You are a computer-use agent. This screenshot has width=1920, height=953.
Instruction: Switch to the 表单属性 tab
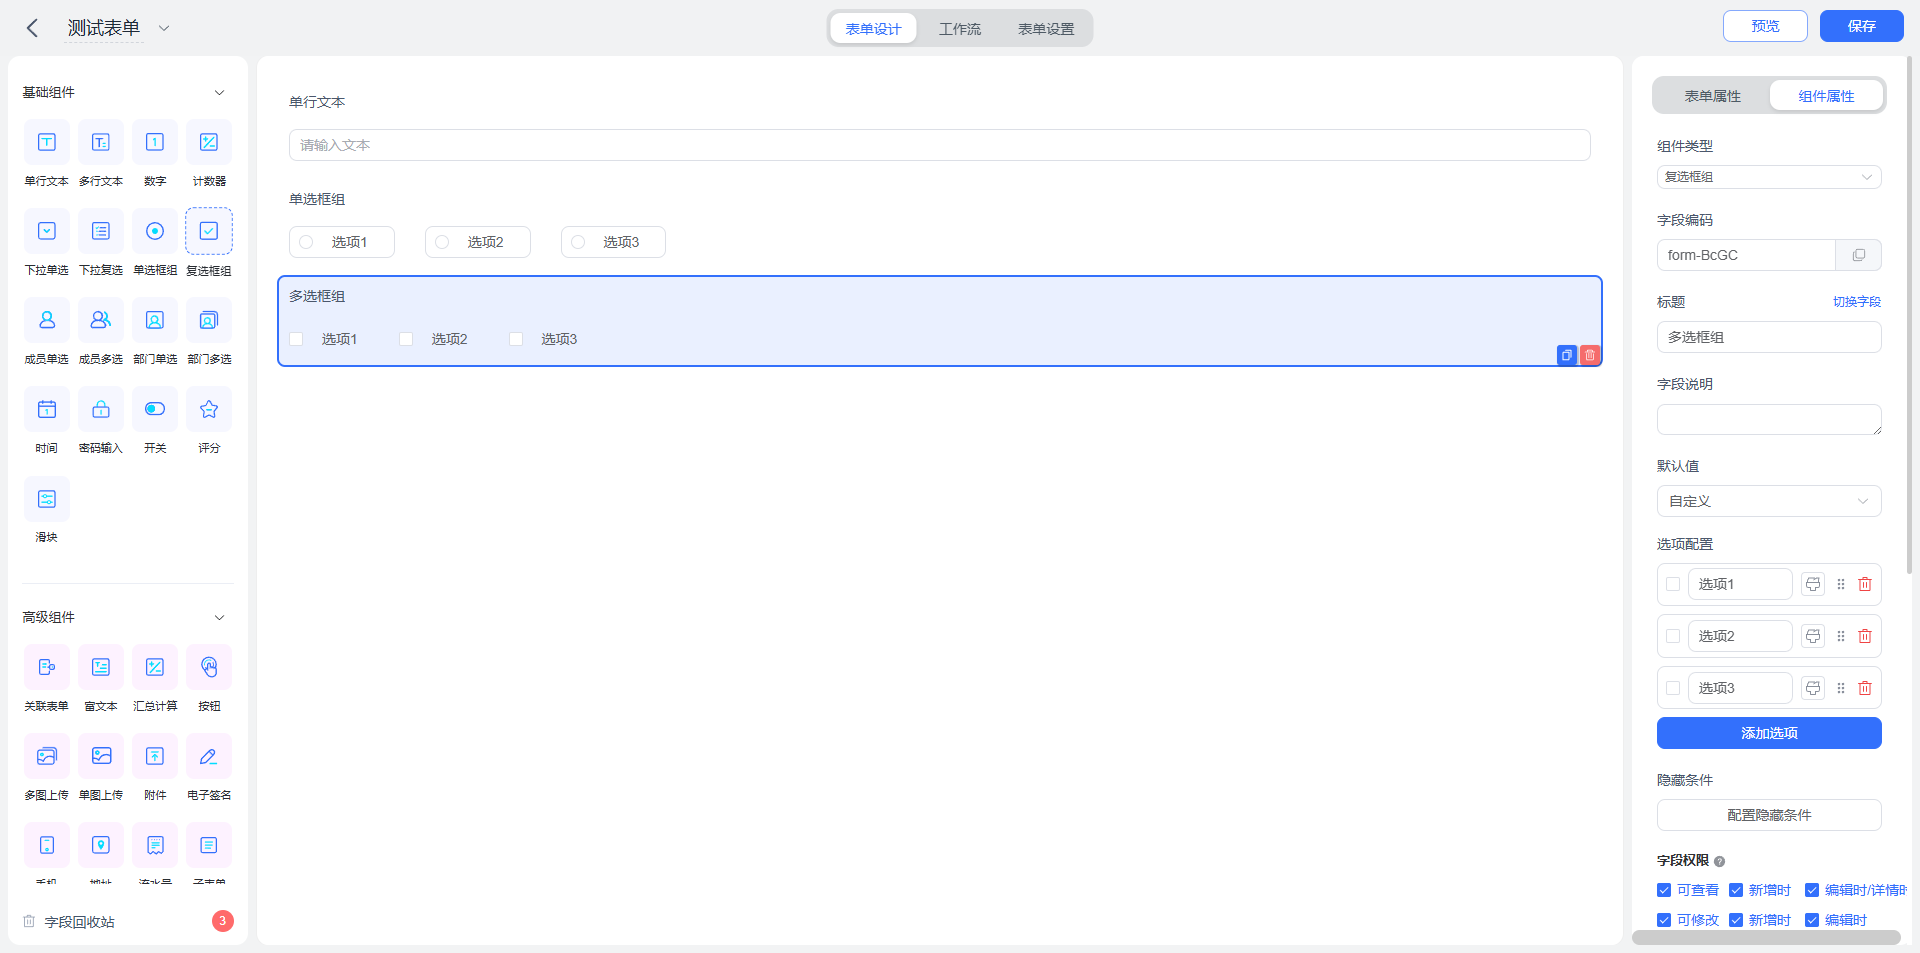click(x=1712, y=96)
